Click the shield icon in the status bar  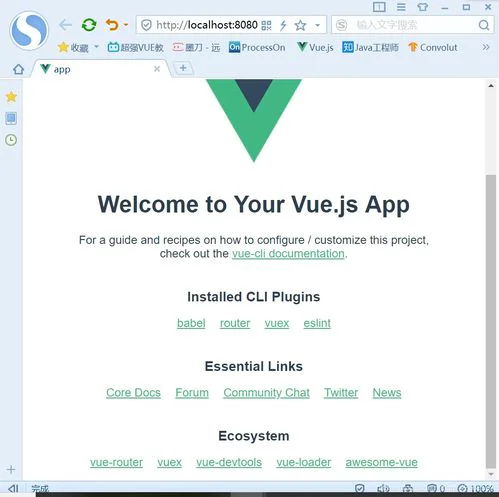359,489
